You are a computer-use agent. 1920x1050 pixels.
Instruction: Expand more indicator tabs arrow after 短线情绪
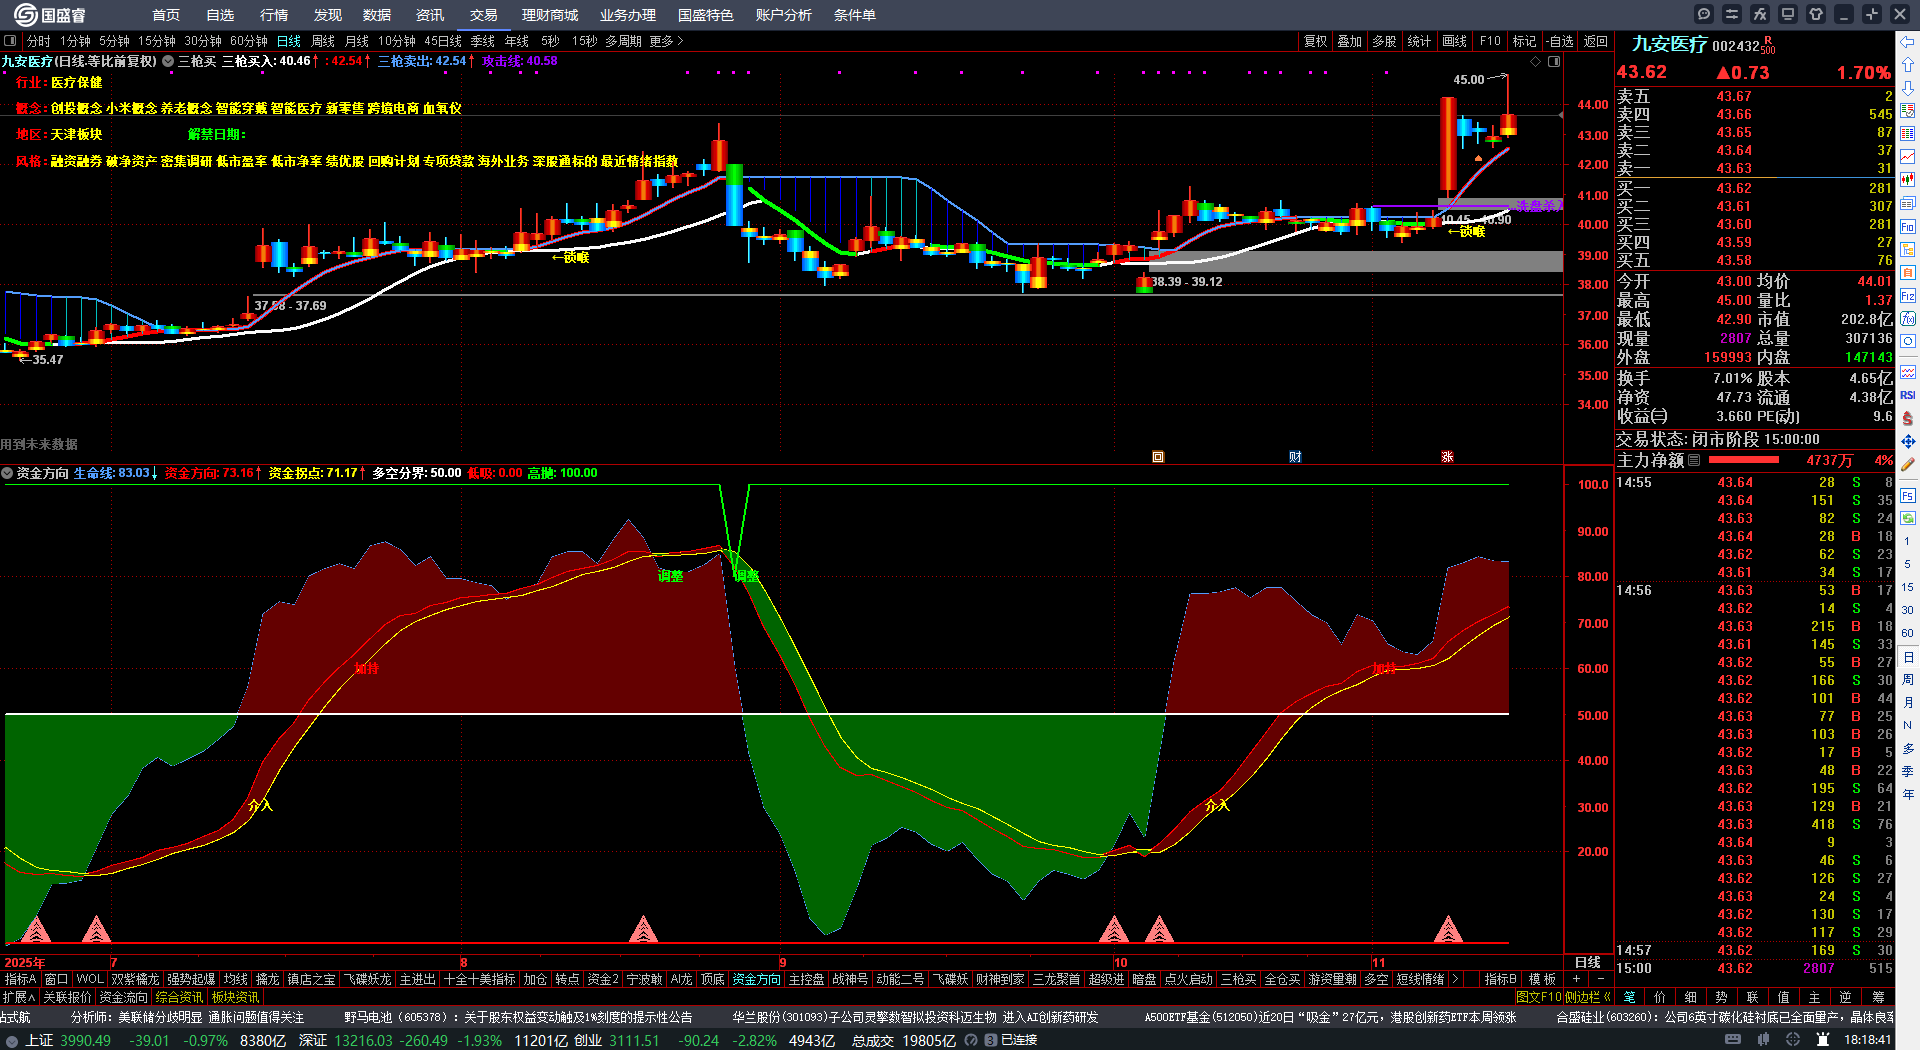[1454, 979]
